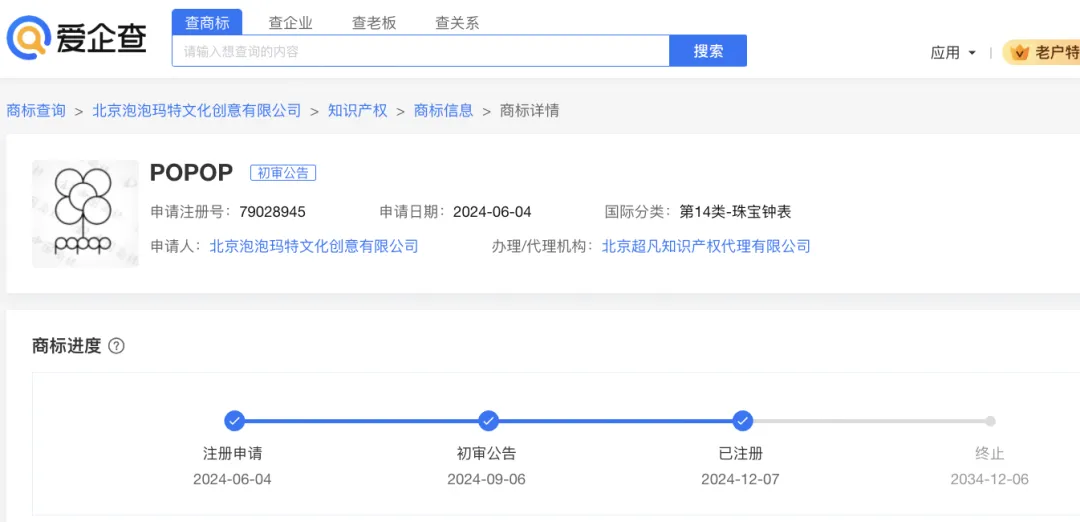Click the 已注册 checkmark step marker

coord(742,421)
